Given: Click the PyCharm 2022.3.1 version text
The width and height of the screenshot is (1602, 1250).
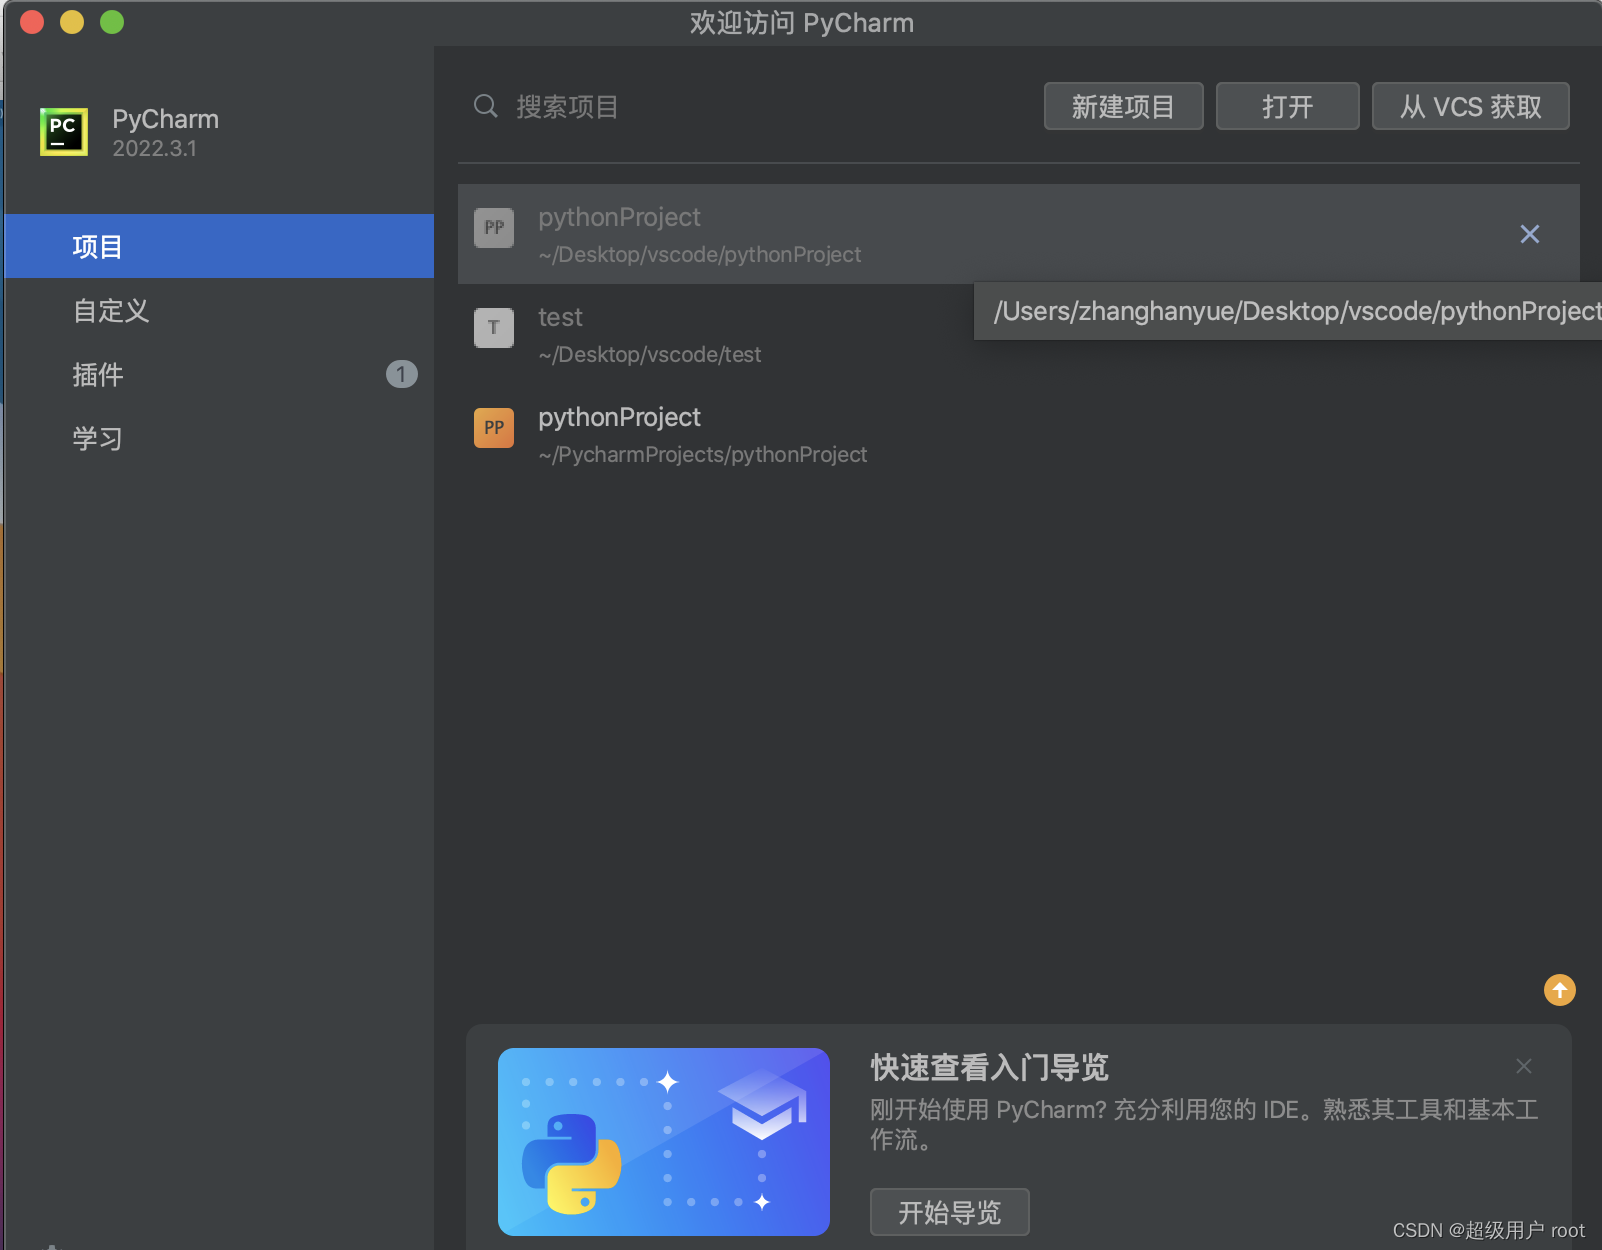Looking at the screenshot, I should [x=155, y=148].
